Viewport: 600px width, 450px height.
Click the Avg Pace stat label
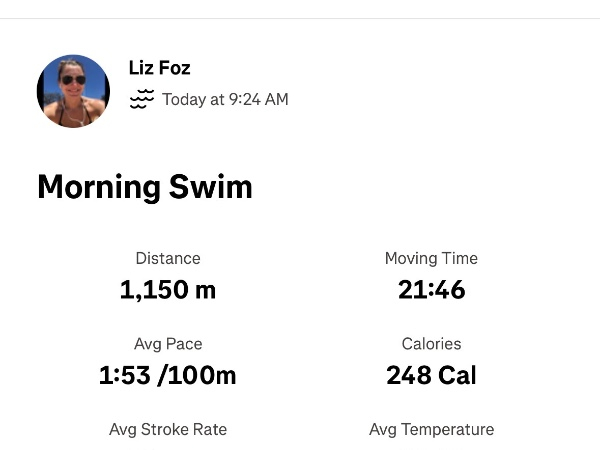(168, 343)
